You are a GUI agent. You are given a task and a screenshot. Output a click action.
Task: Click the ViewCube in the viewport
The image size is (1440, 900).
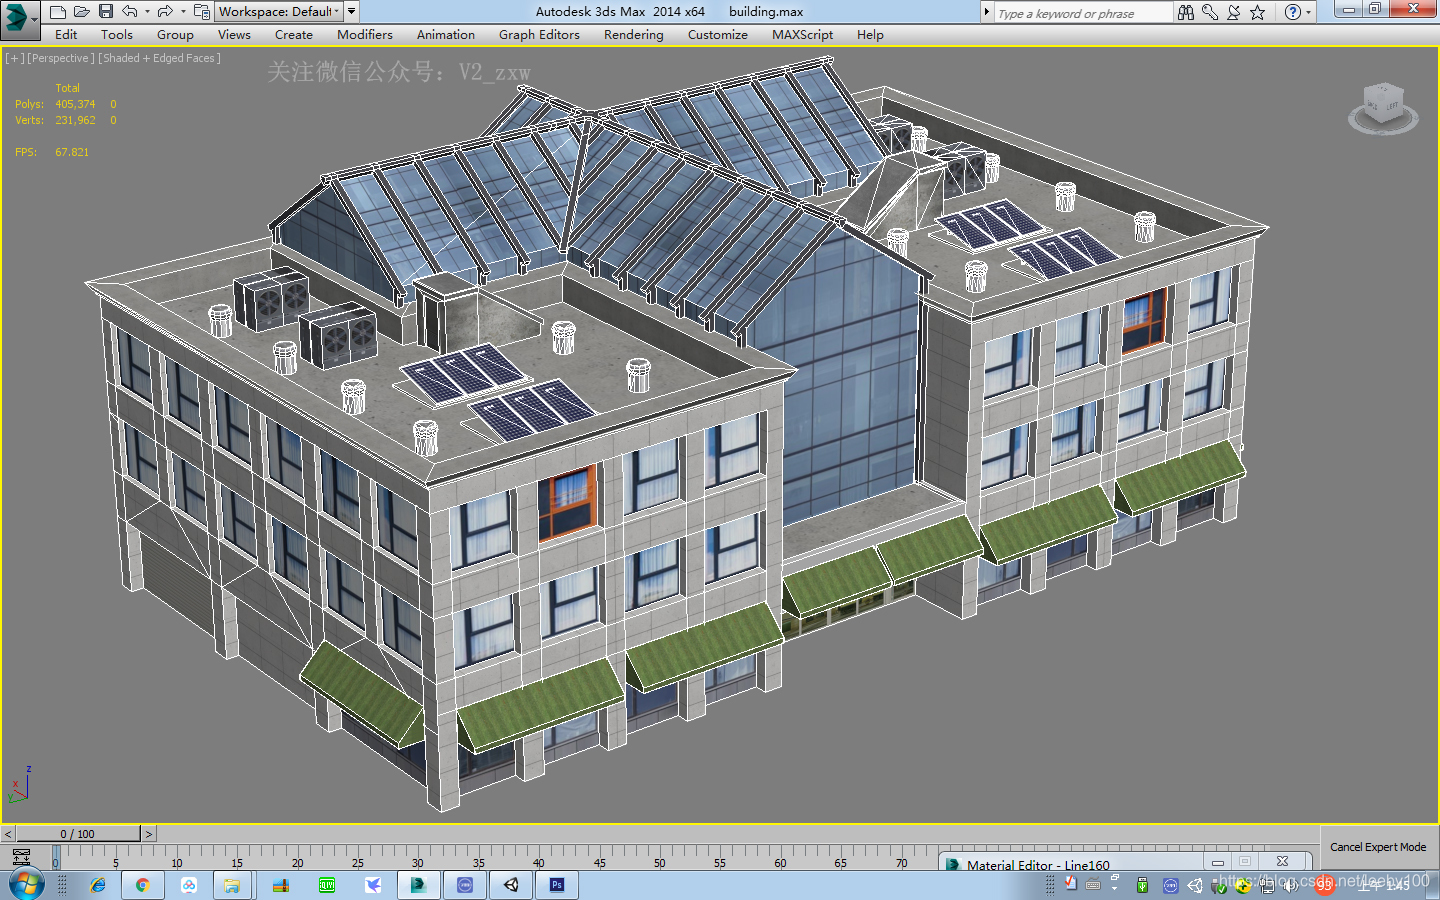[1383, 106]
